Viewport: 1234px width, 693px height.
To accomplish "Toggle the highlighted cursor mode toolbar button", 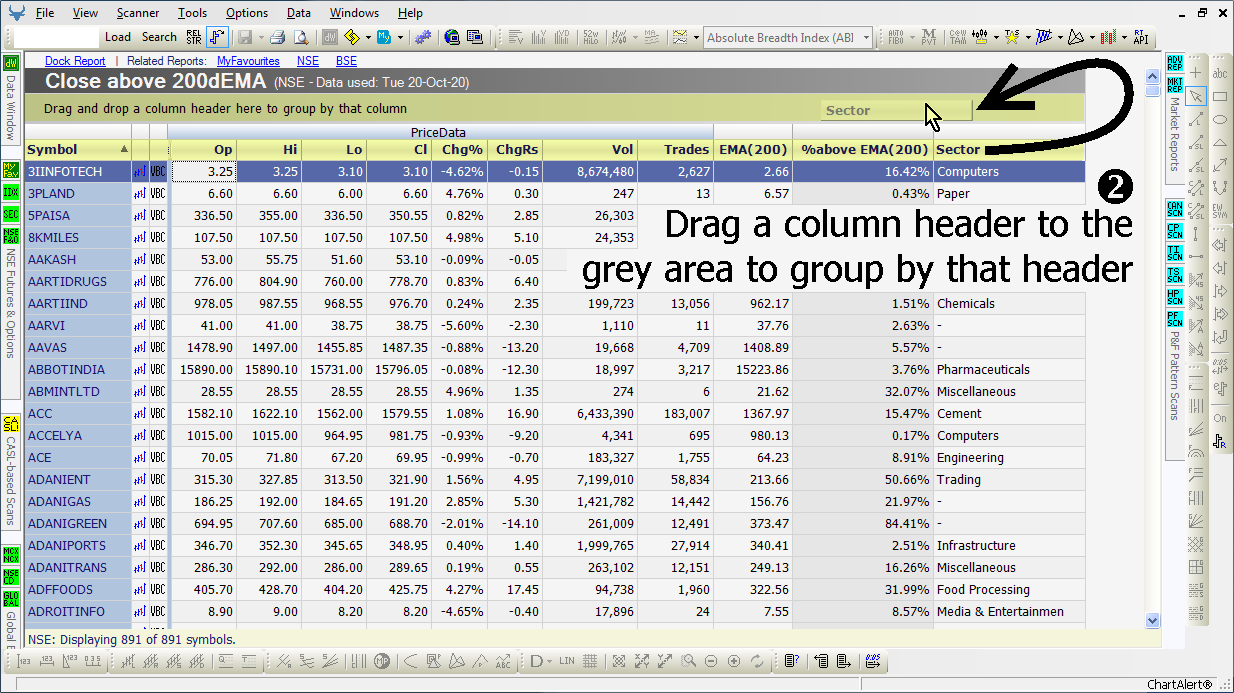I will 217,37.
